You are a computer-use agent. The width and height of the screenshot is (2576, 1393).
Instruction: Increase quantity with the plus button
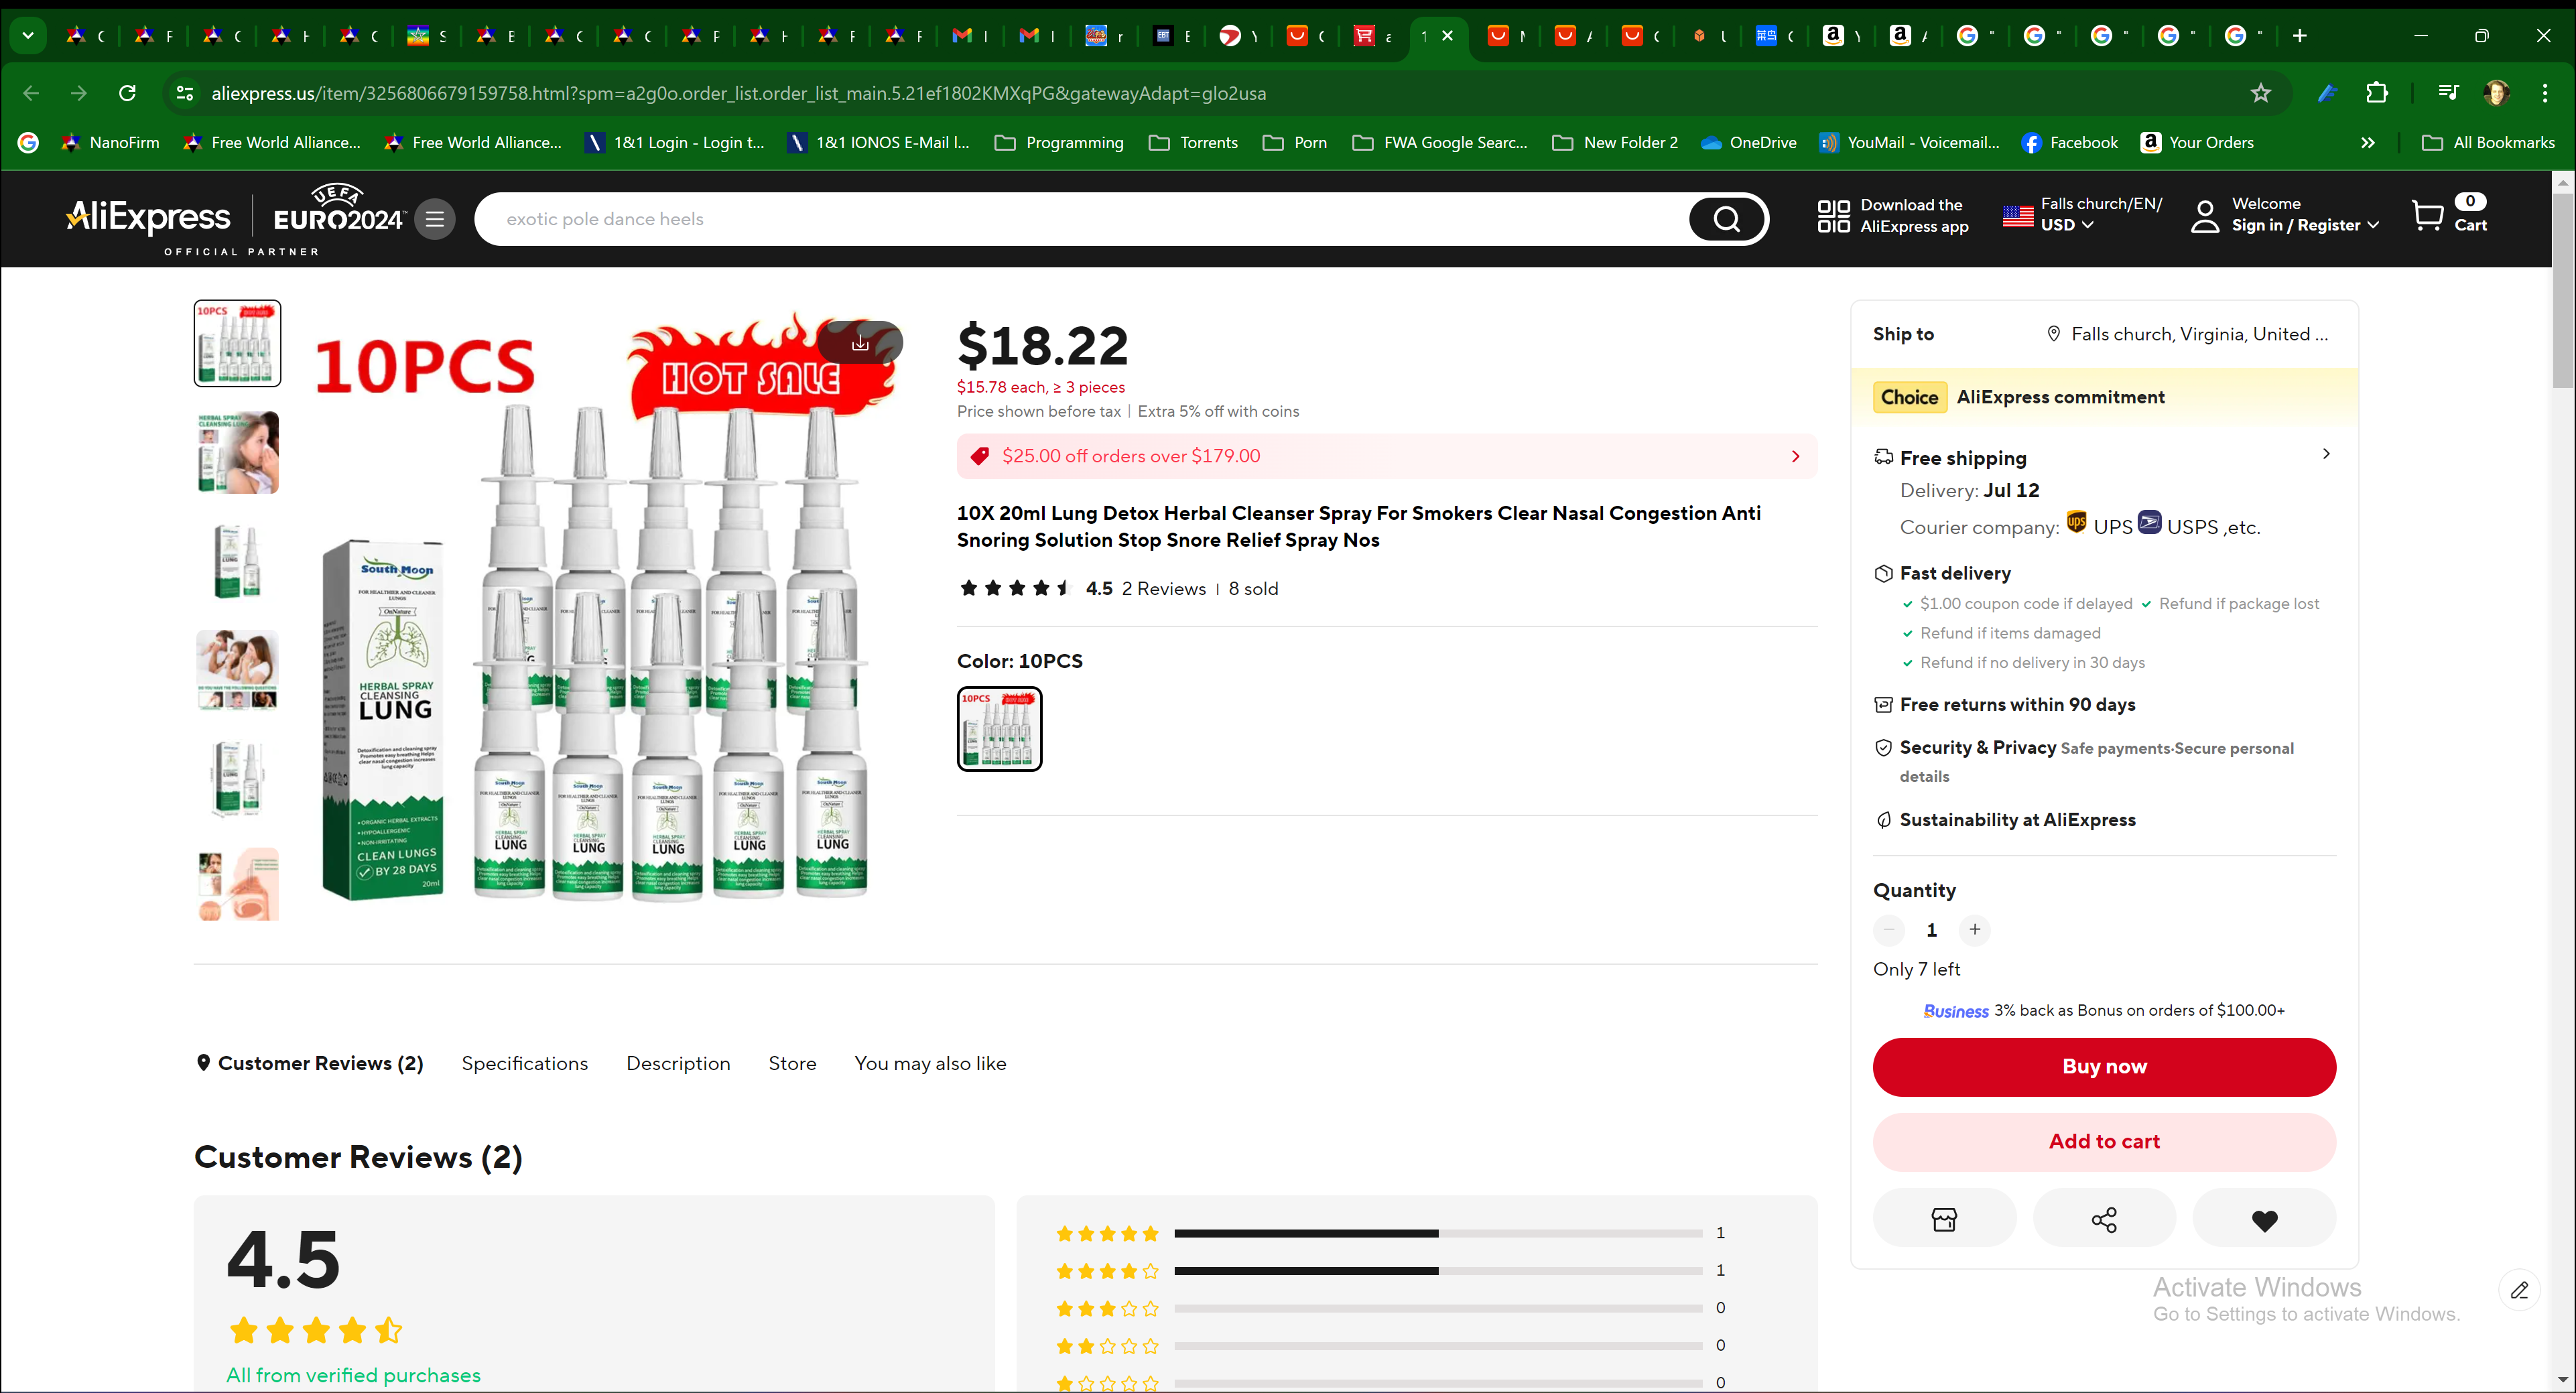point(1974,929)
